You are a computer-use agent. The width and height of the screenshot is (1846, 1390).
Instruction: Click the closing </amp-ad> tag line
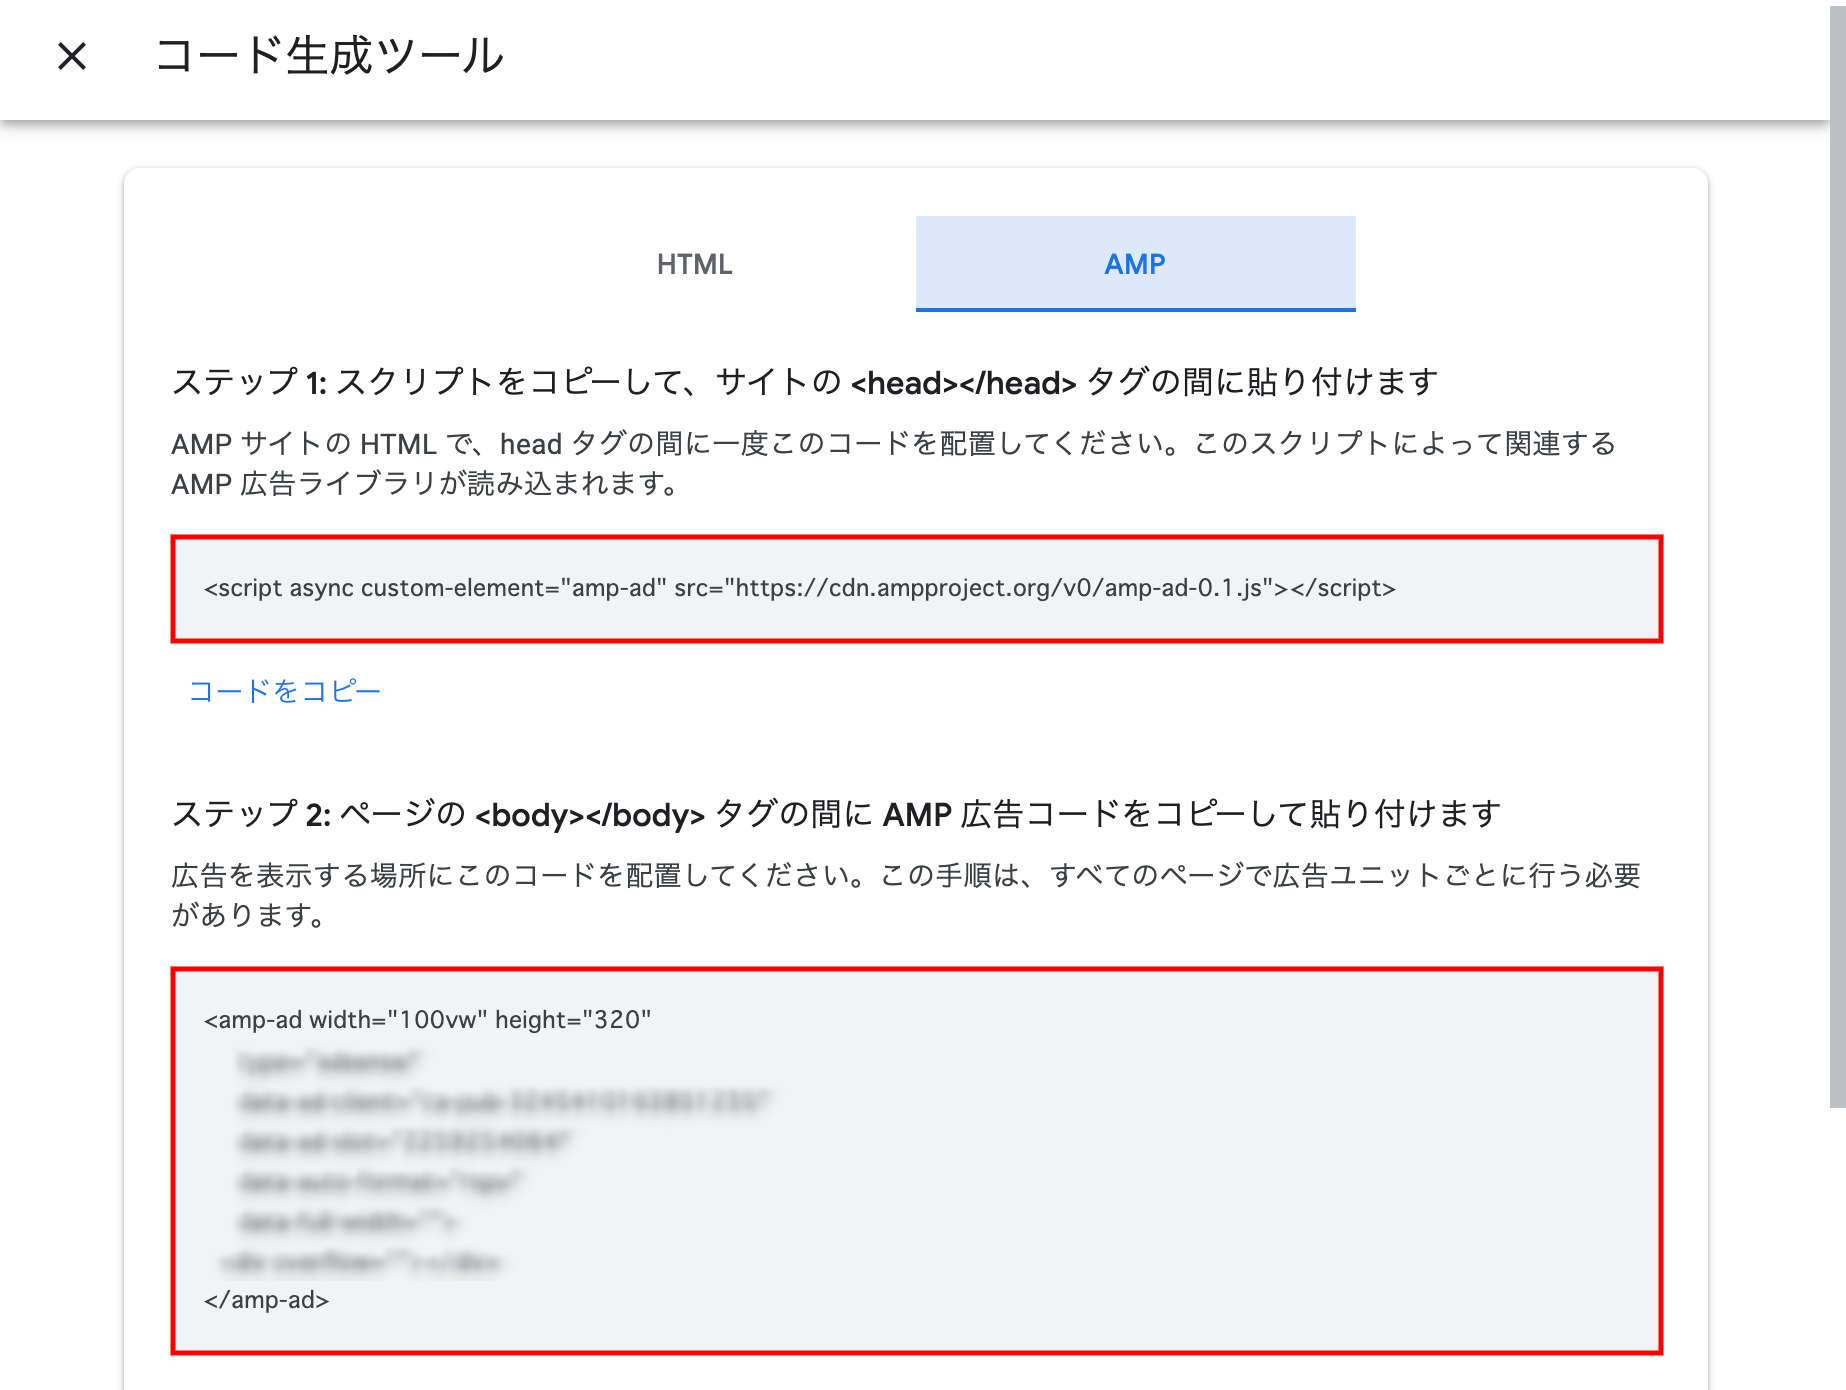[x=266, y=1300]
